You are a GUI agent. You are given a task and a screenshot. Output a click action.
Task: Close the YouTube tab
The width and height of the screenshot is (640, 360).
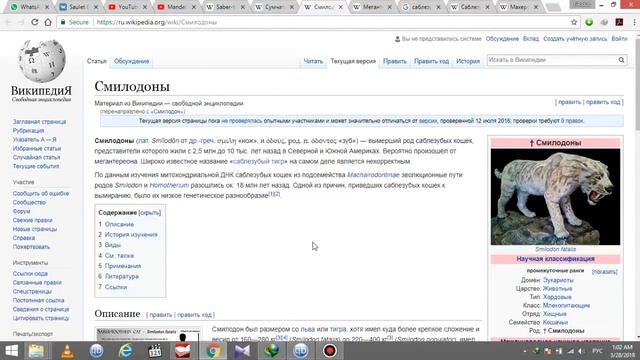coord(144,7)
